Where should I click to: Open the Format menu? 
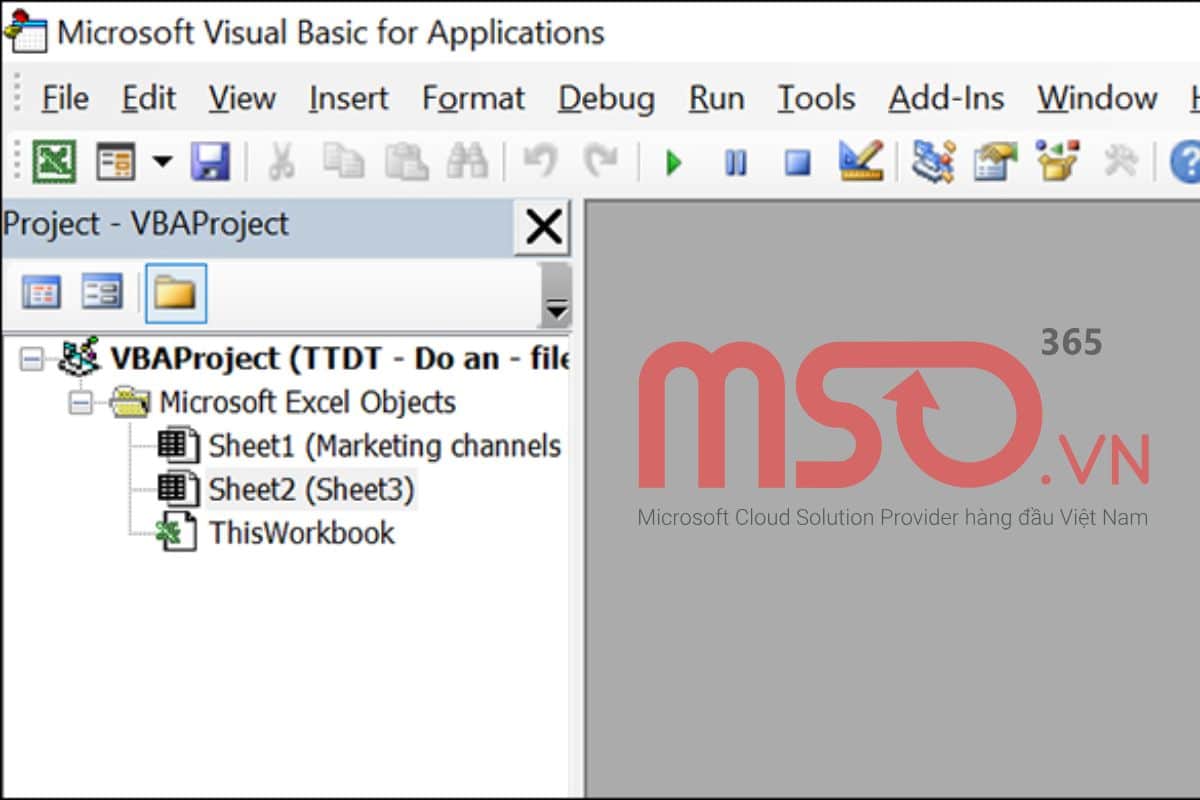coord(474,98)
